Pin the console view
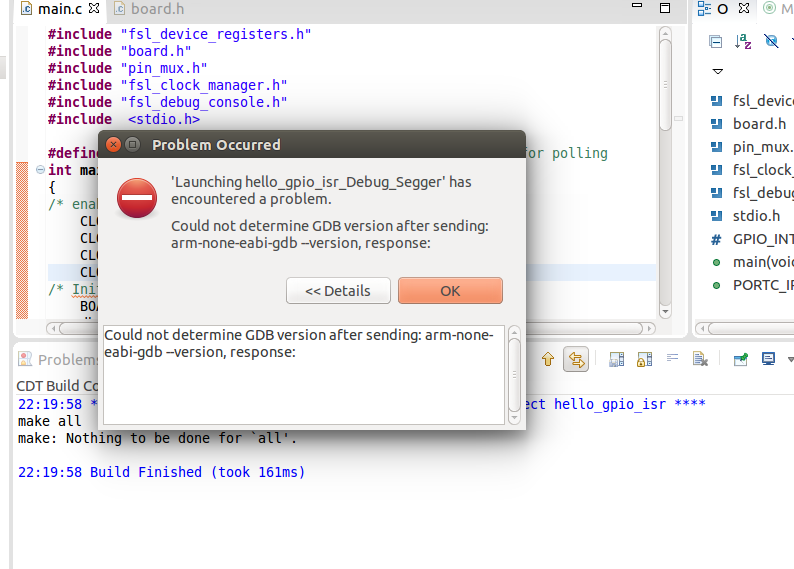Viewport: 794px width, 569px height. pyautogui.click(x=740, y=359)
